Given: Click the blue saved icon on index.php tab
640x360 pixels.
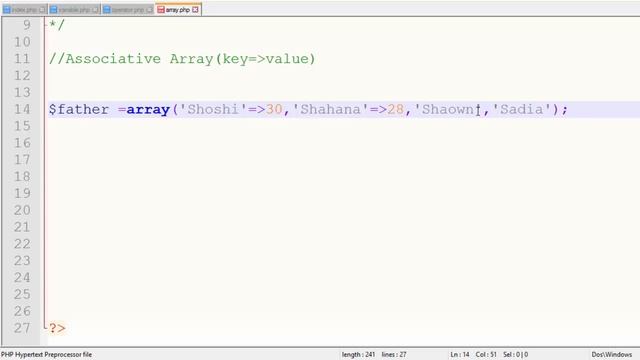Looking at the screenshot, I should tap(7, 10).
